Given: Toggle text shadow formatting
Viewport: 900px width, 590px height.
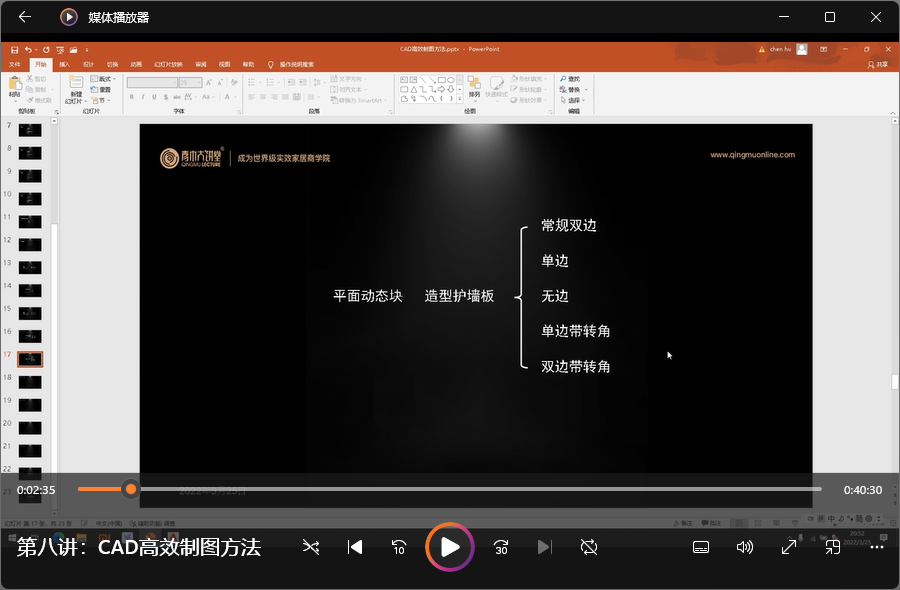Looking at the screenshot, I should [x=165, y=97].
